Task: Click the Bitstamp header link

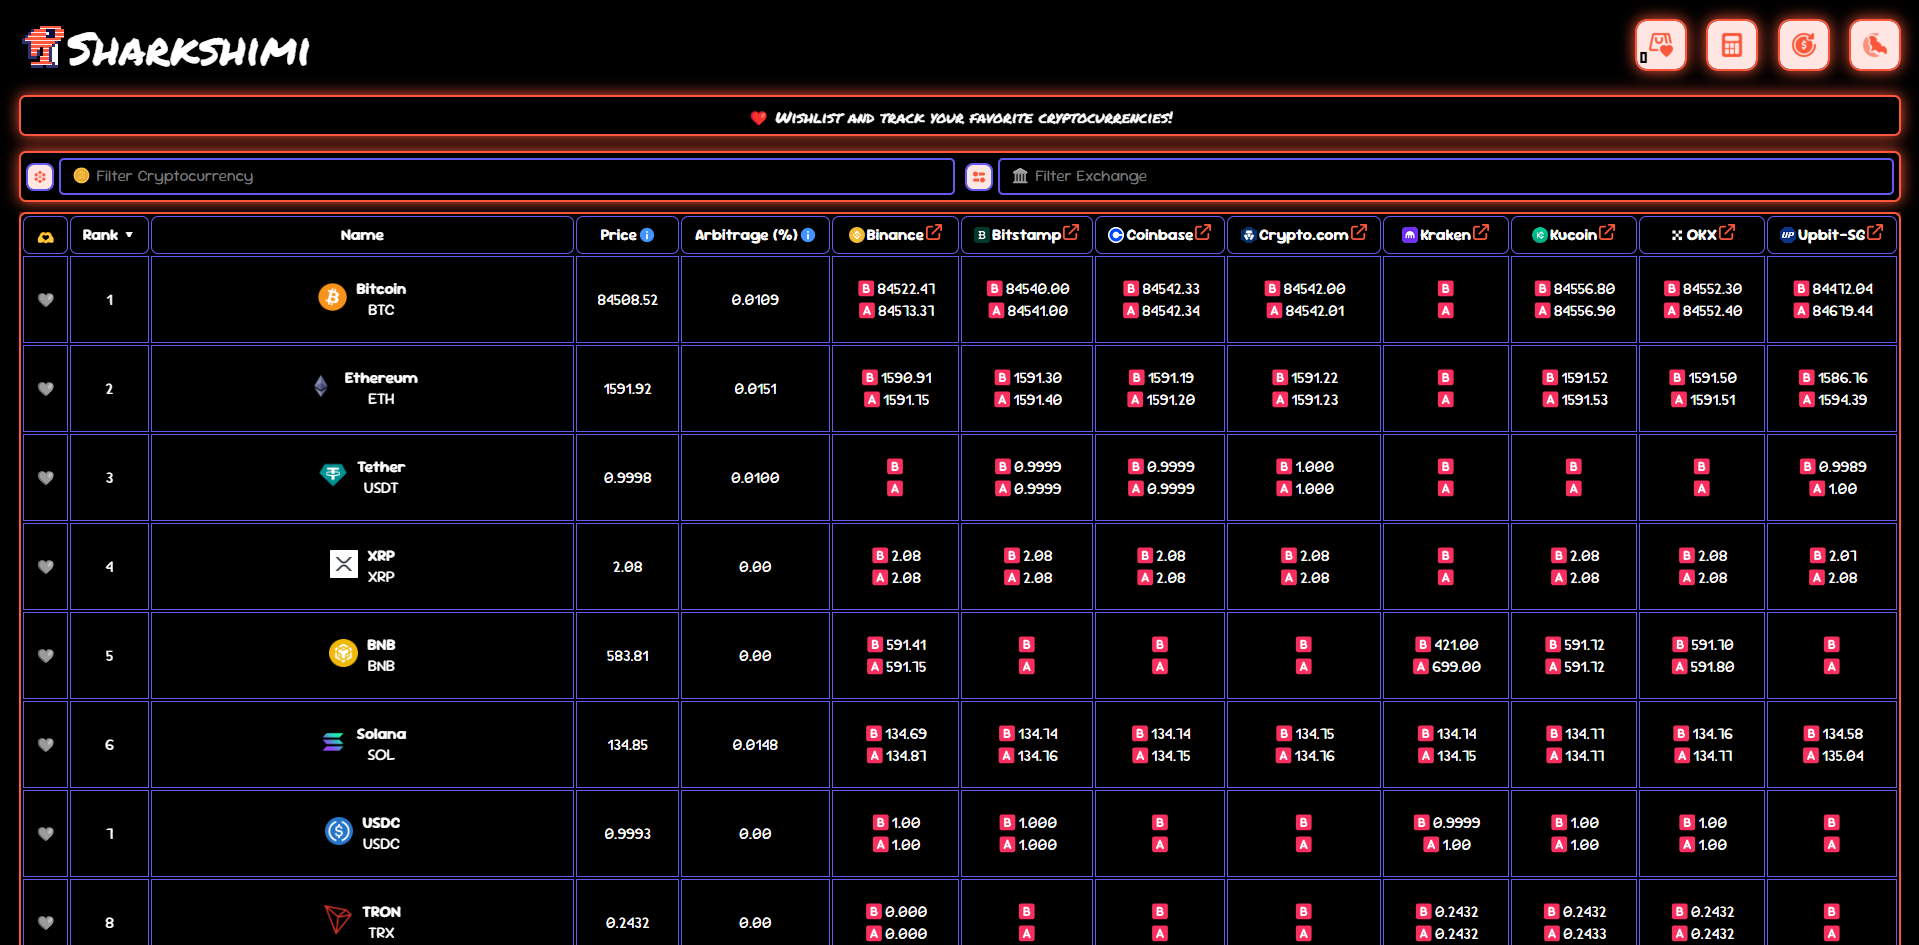Action: click(1026, 235)
